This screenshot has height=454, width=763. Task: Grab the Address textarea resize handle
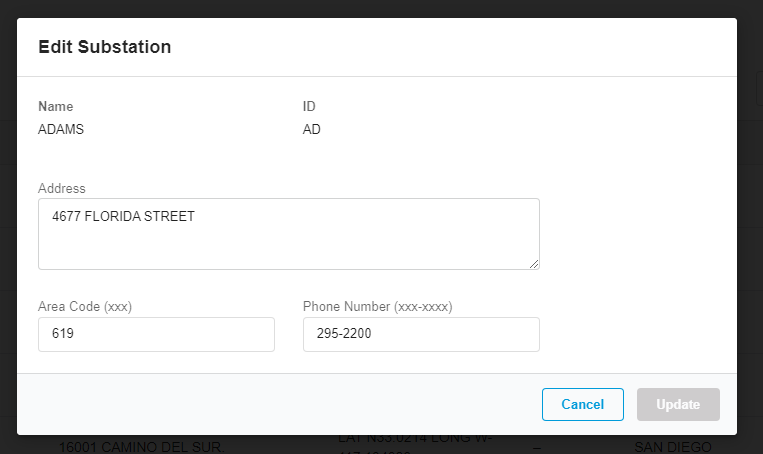(x=534, y=264)
